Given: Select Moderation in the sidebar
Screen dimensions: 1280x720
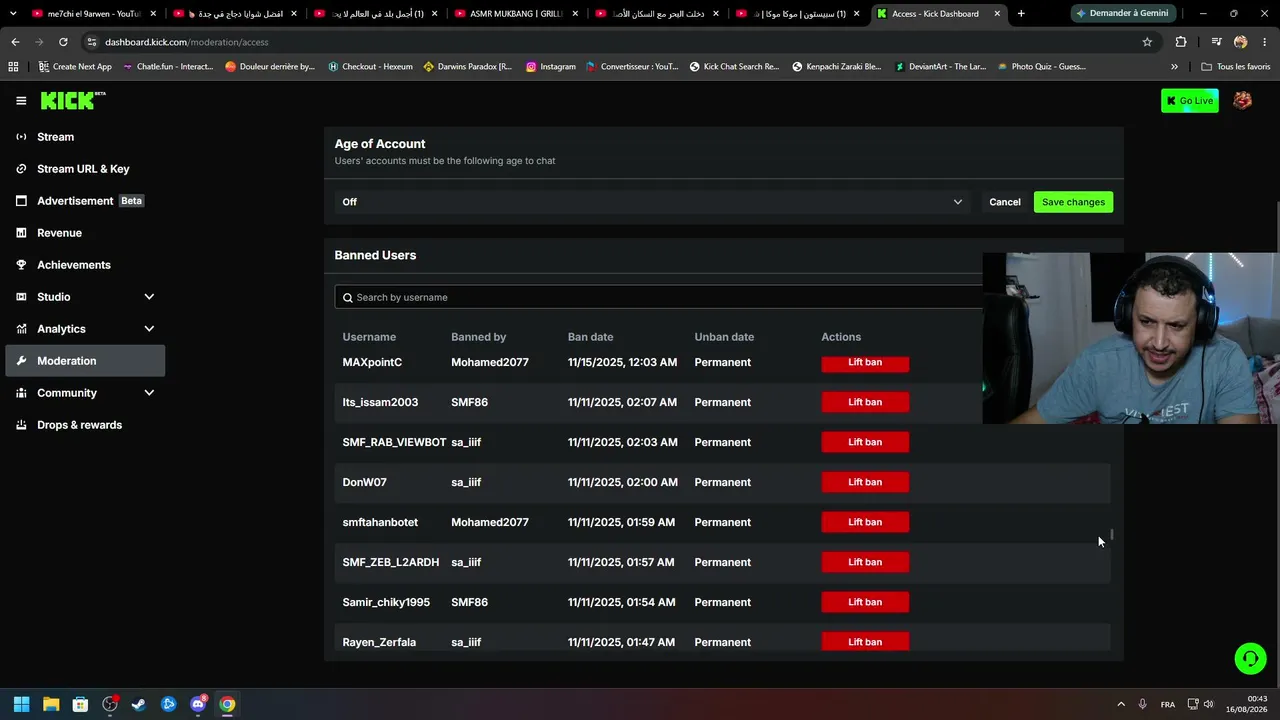Looking at the screenshot, I should pyautogui.click(x=85, y=361).
